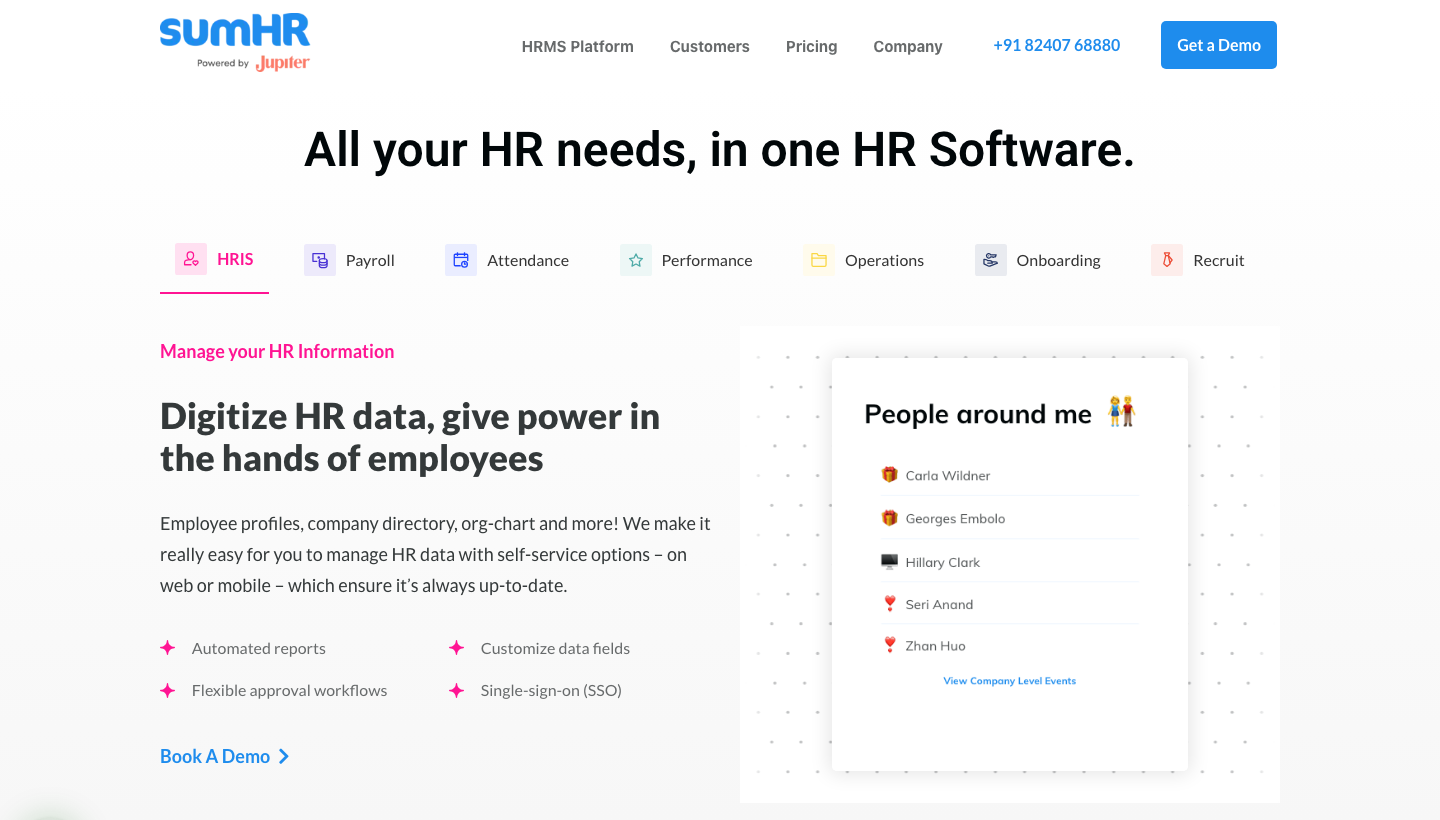Click Flexible approval workflows text
Screen dimensions: 1440x820
(289, 690)
